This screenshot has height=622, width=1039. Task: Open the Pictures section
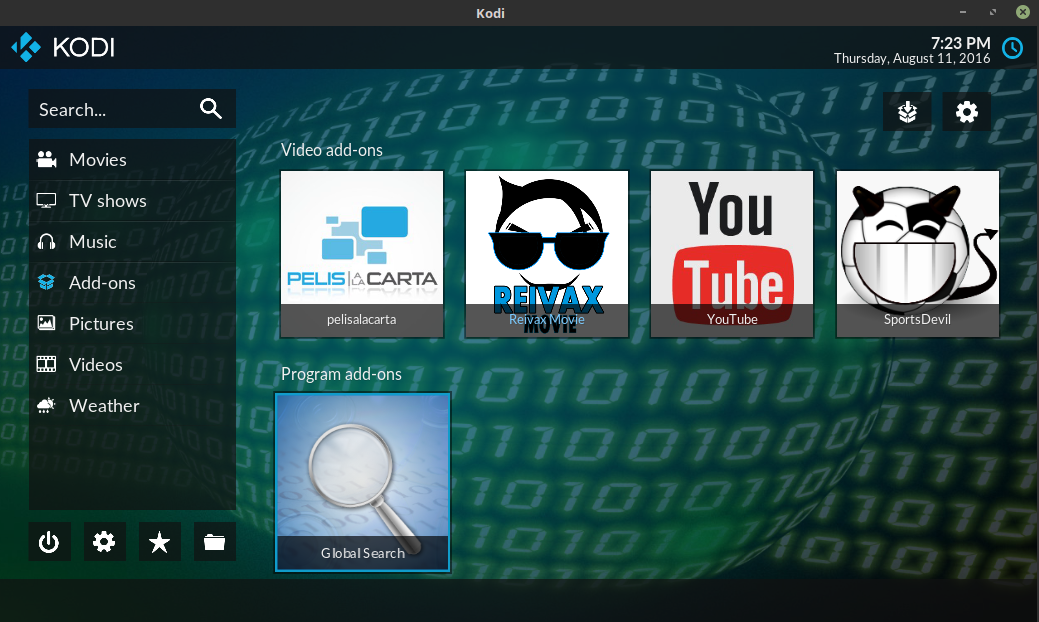[133, 324]
